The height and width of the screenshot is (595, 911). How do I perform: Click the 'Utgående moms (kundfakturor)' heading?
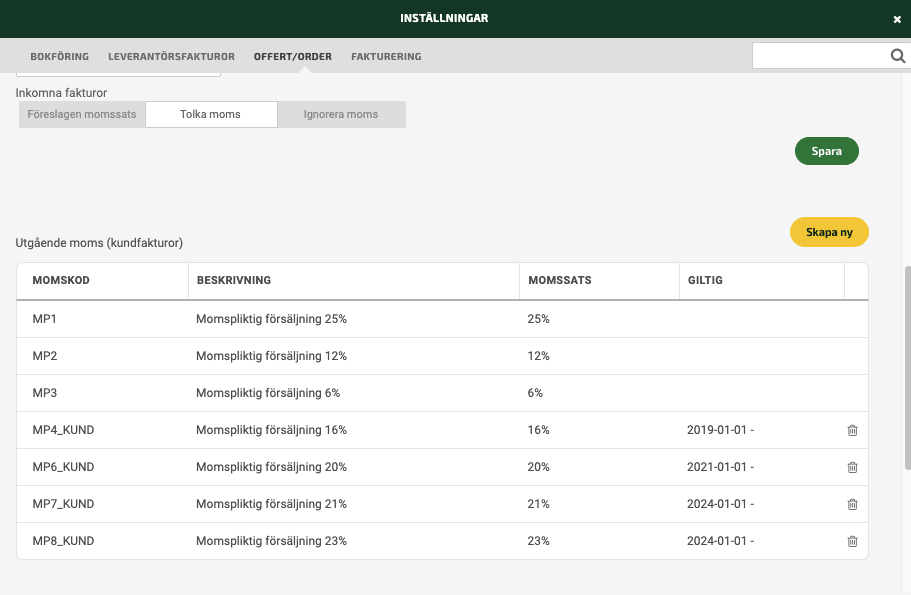coord(99,243)
